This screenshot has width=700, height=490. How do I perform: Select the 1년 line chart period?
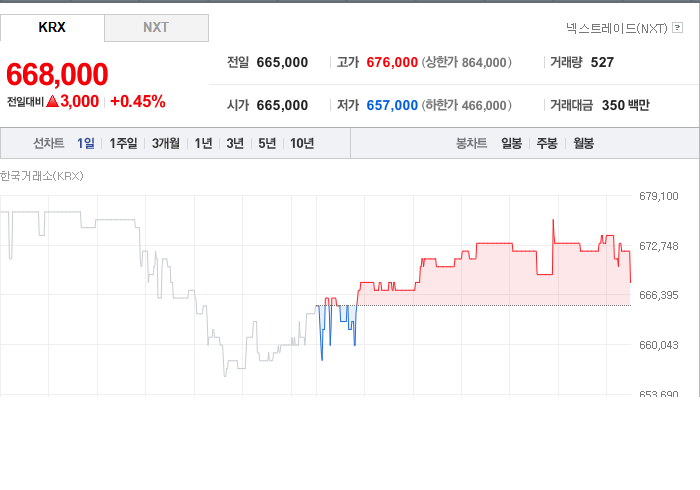click(x=203, y=143)
